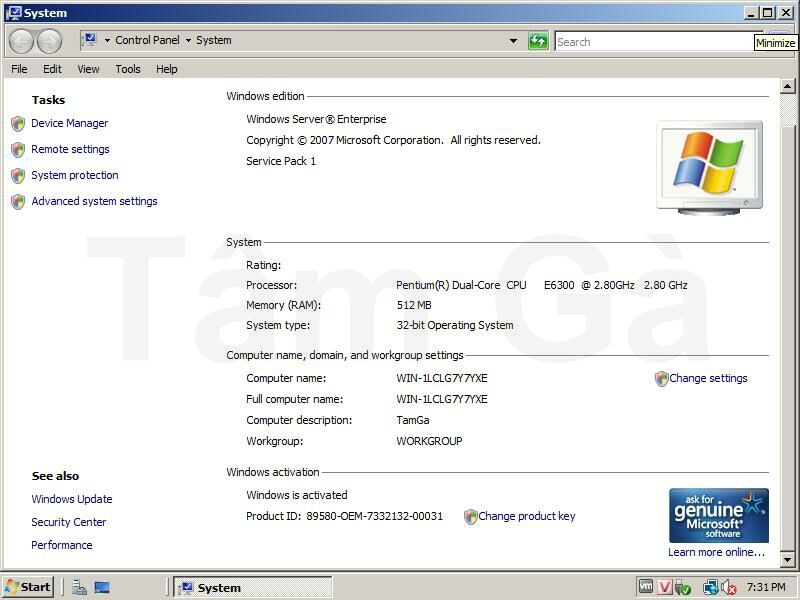
Task: Click Windows Server Enterprise text
Action: point(316,119)
